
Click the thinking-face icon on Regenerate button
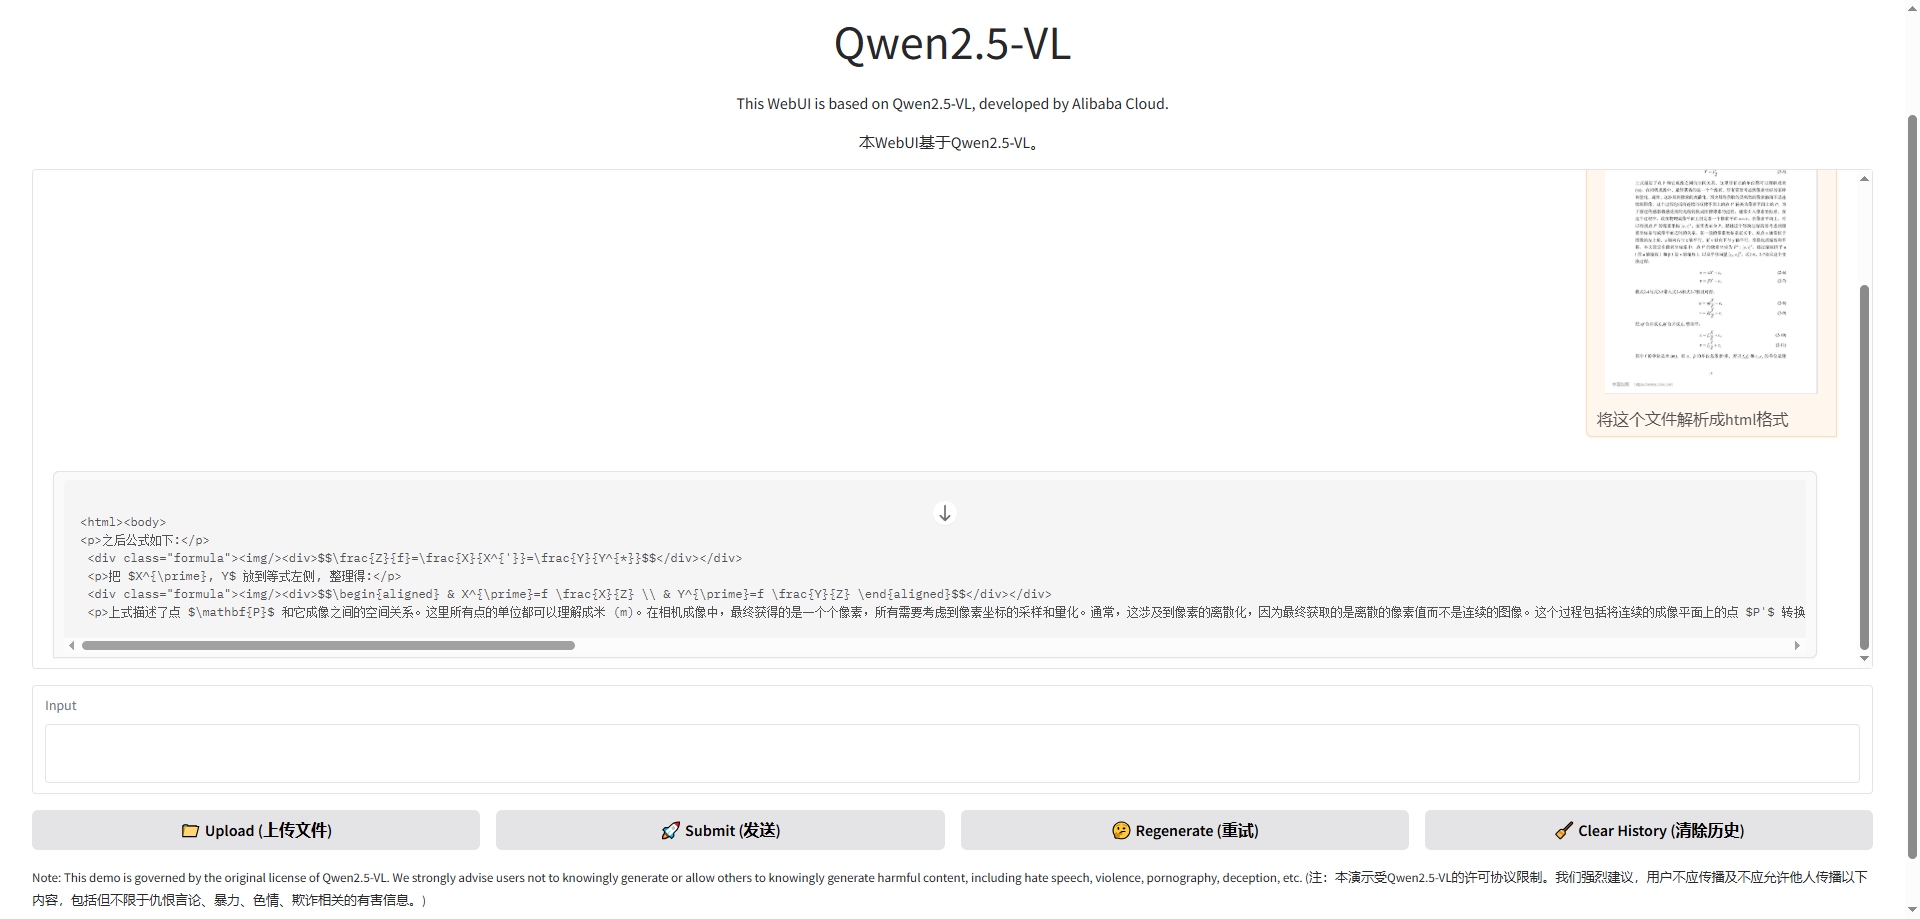(x=1121, y=831)
